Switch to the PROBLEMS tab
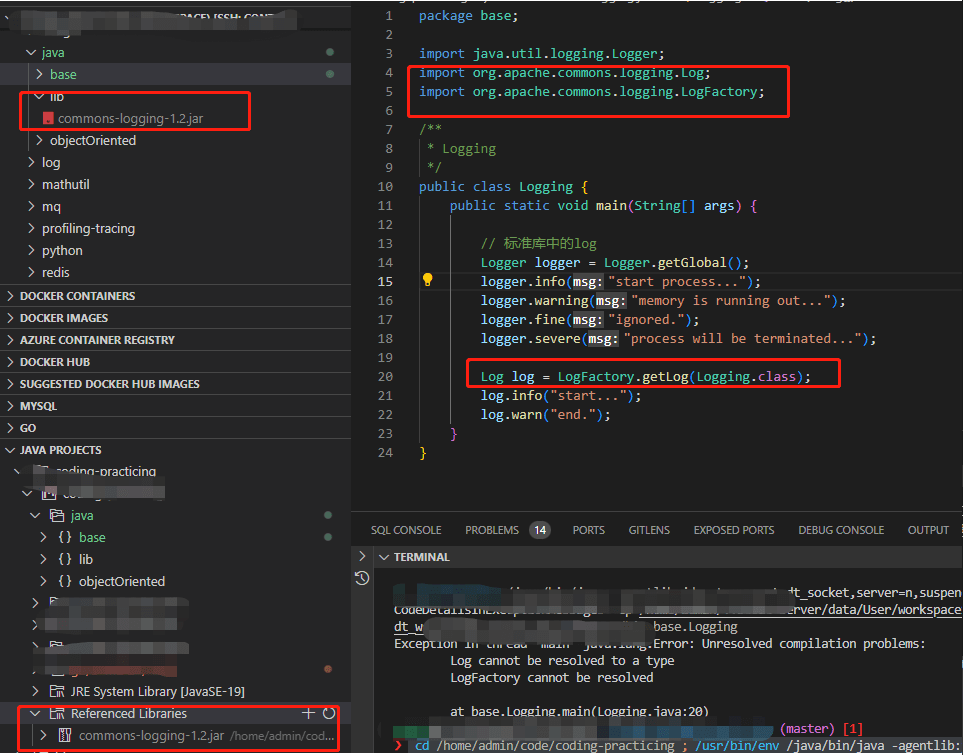 point(492,530)
